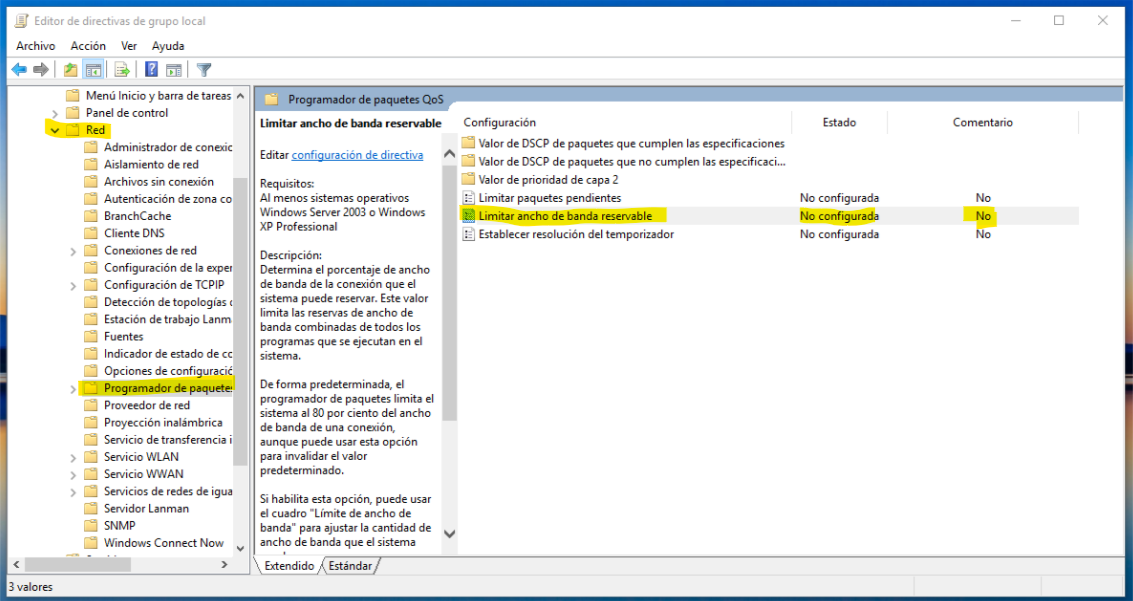Image resolution: width=1133 pixels, height=601 pixels.
Task: Select the Proveedor de red tree item
Action: [147, 405]
